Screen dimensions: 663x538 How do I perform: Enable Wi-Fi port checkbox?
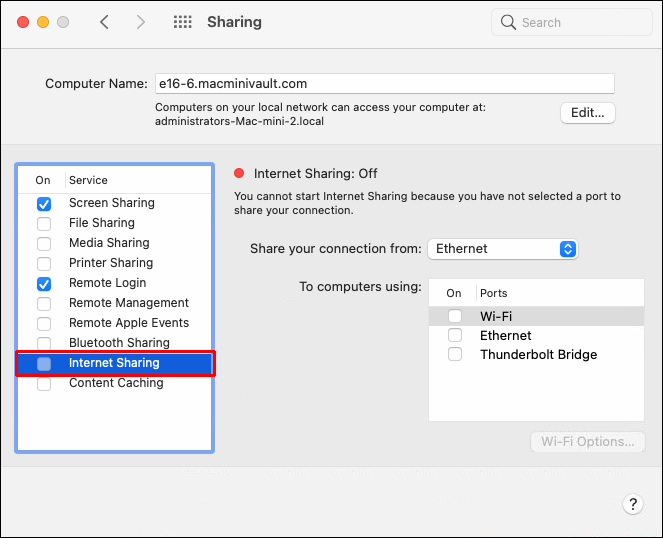pos(455,316)
